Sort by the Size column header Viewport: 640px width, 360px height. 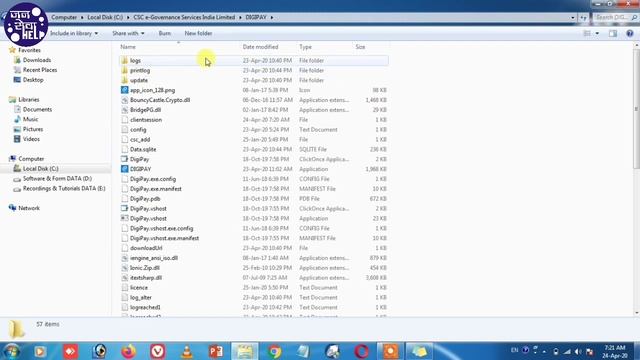click(x=360, y=47)
